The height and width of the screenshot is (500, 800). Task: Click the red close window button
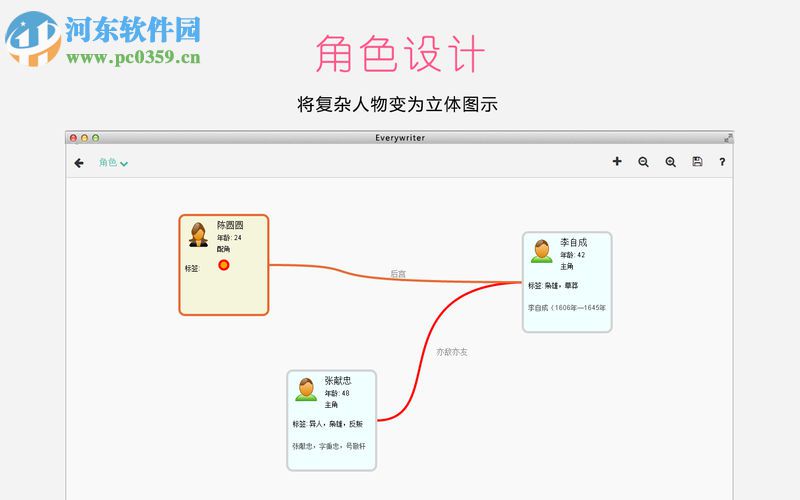[x=73, y=138]
